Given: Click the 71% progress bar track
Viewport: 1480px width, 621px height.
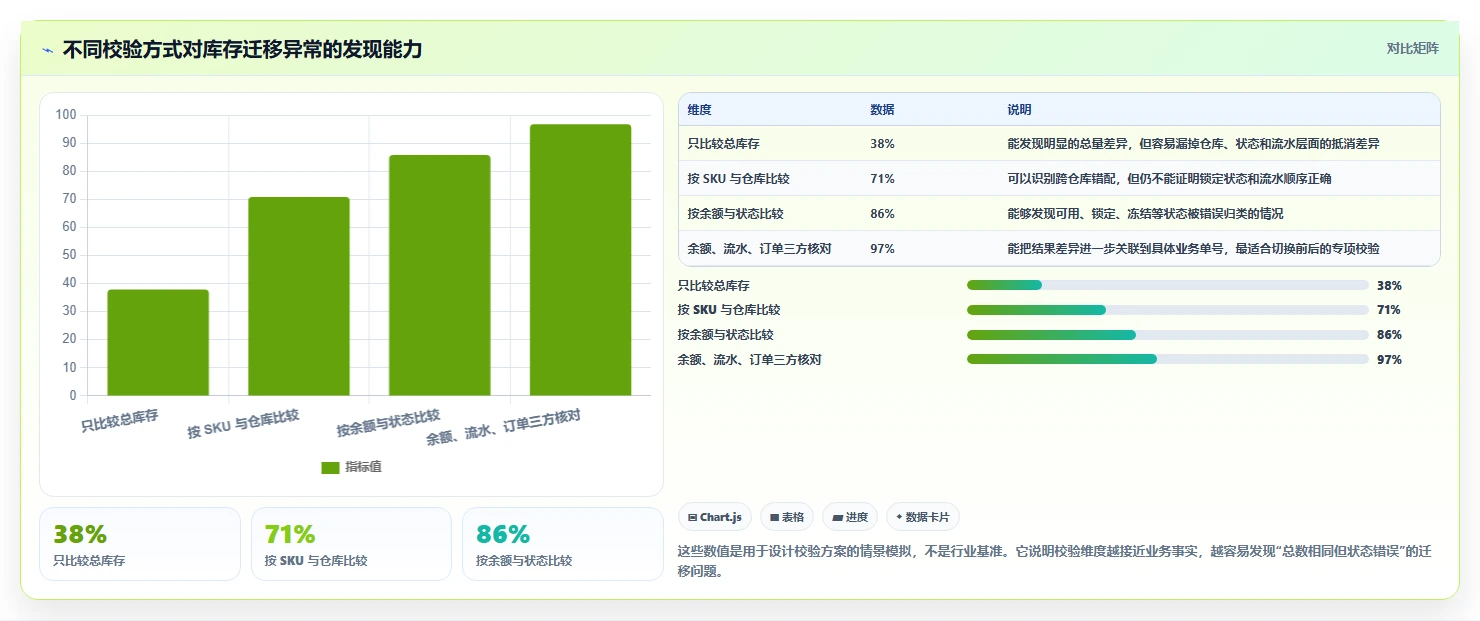Looking at the screenshot, I should click(1167, 310).
